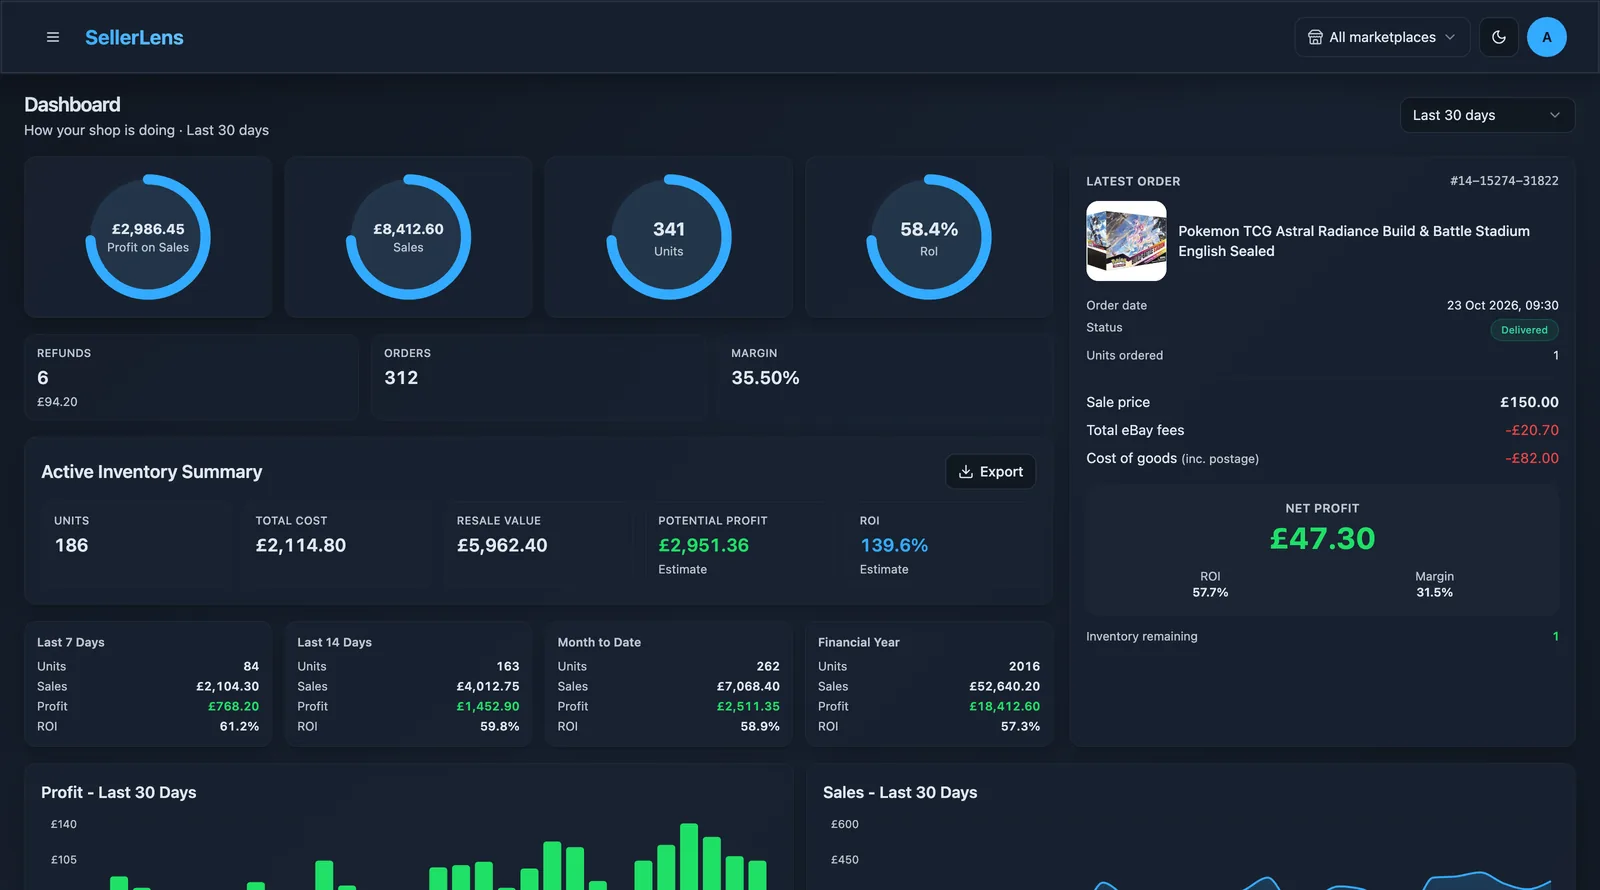
Task: Toggle dark mode with the moon icon
Action: tap(1498, 37)
